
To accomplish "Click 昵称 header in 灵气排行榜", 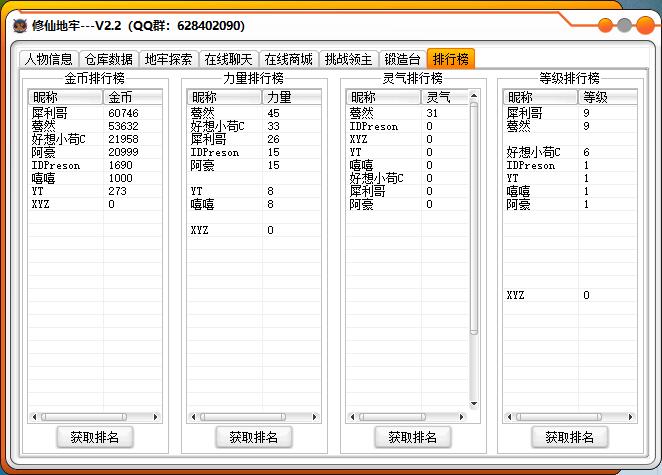I will click(x=383, y=97).
